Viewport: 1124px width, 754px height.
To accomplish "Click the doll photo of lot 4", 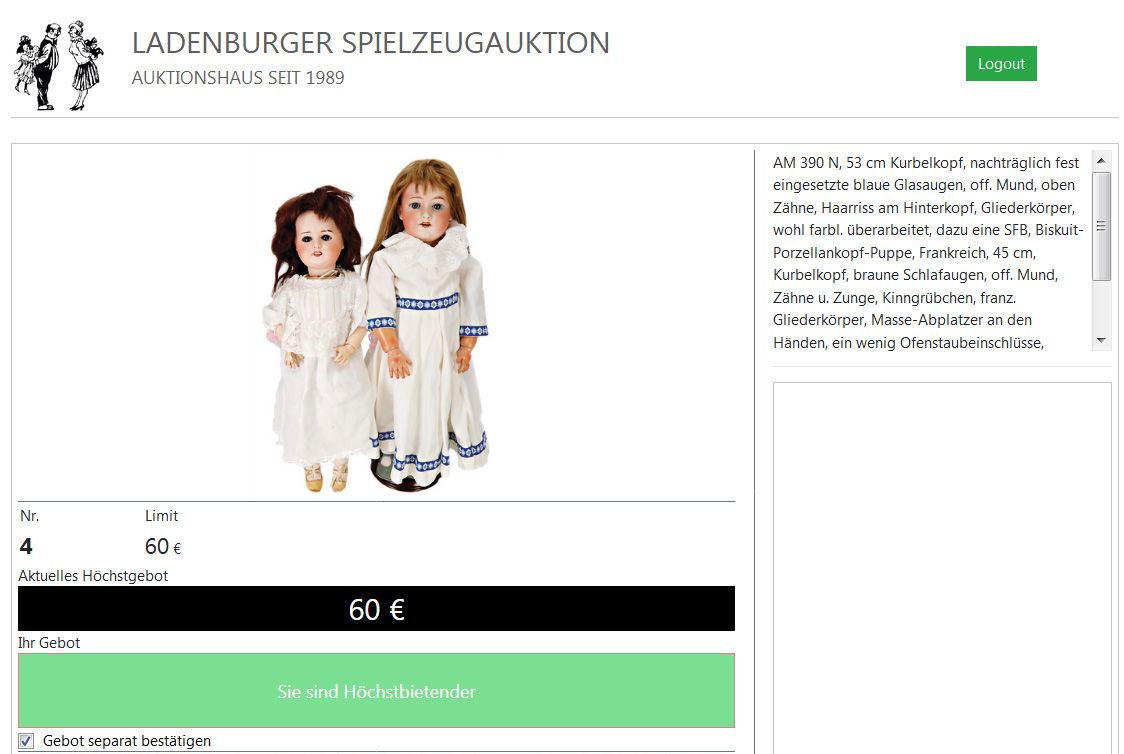I will 378,325.
